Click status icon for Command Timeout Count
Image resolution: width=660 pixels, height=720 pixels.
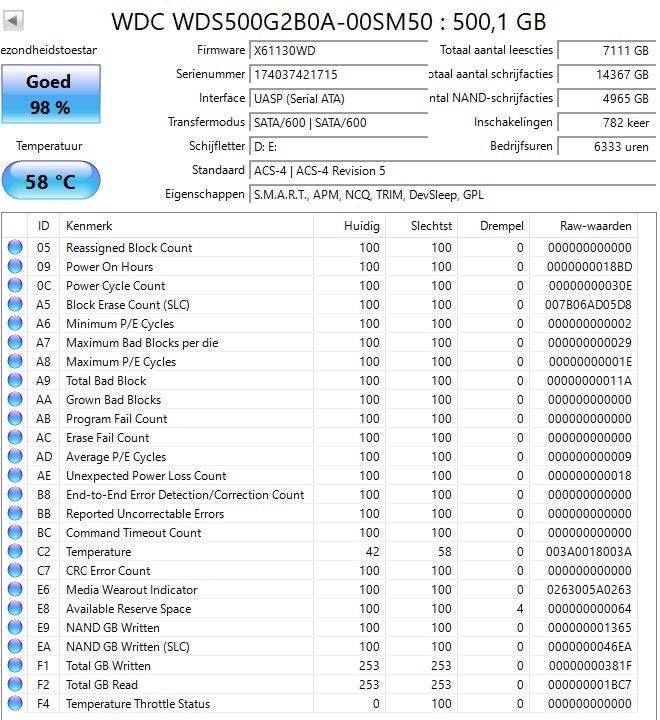[x=15, y=533]
